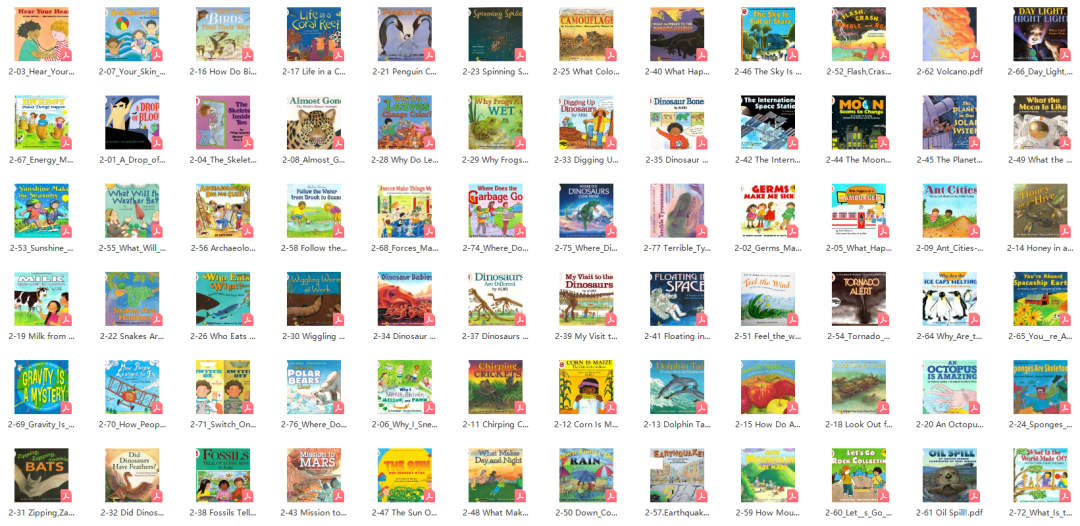1080x526 pixels.
Task: Click the Germs Make Me Sick cover
Action: [x=768, y=211]
